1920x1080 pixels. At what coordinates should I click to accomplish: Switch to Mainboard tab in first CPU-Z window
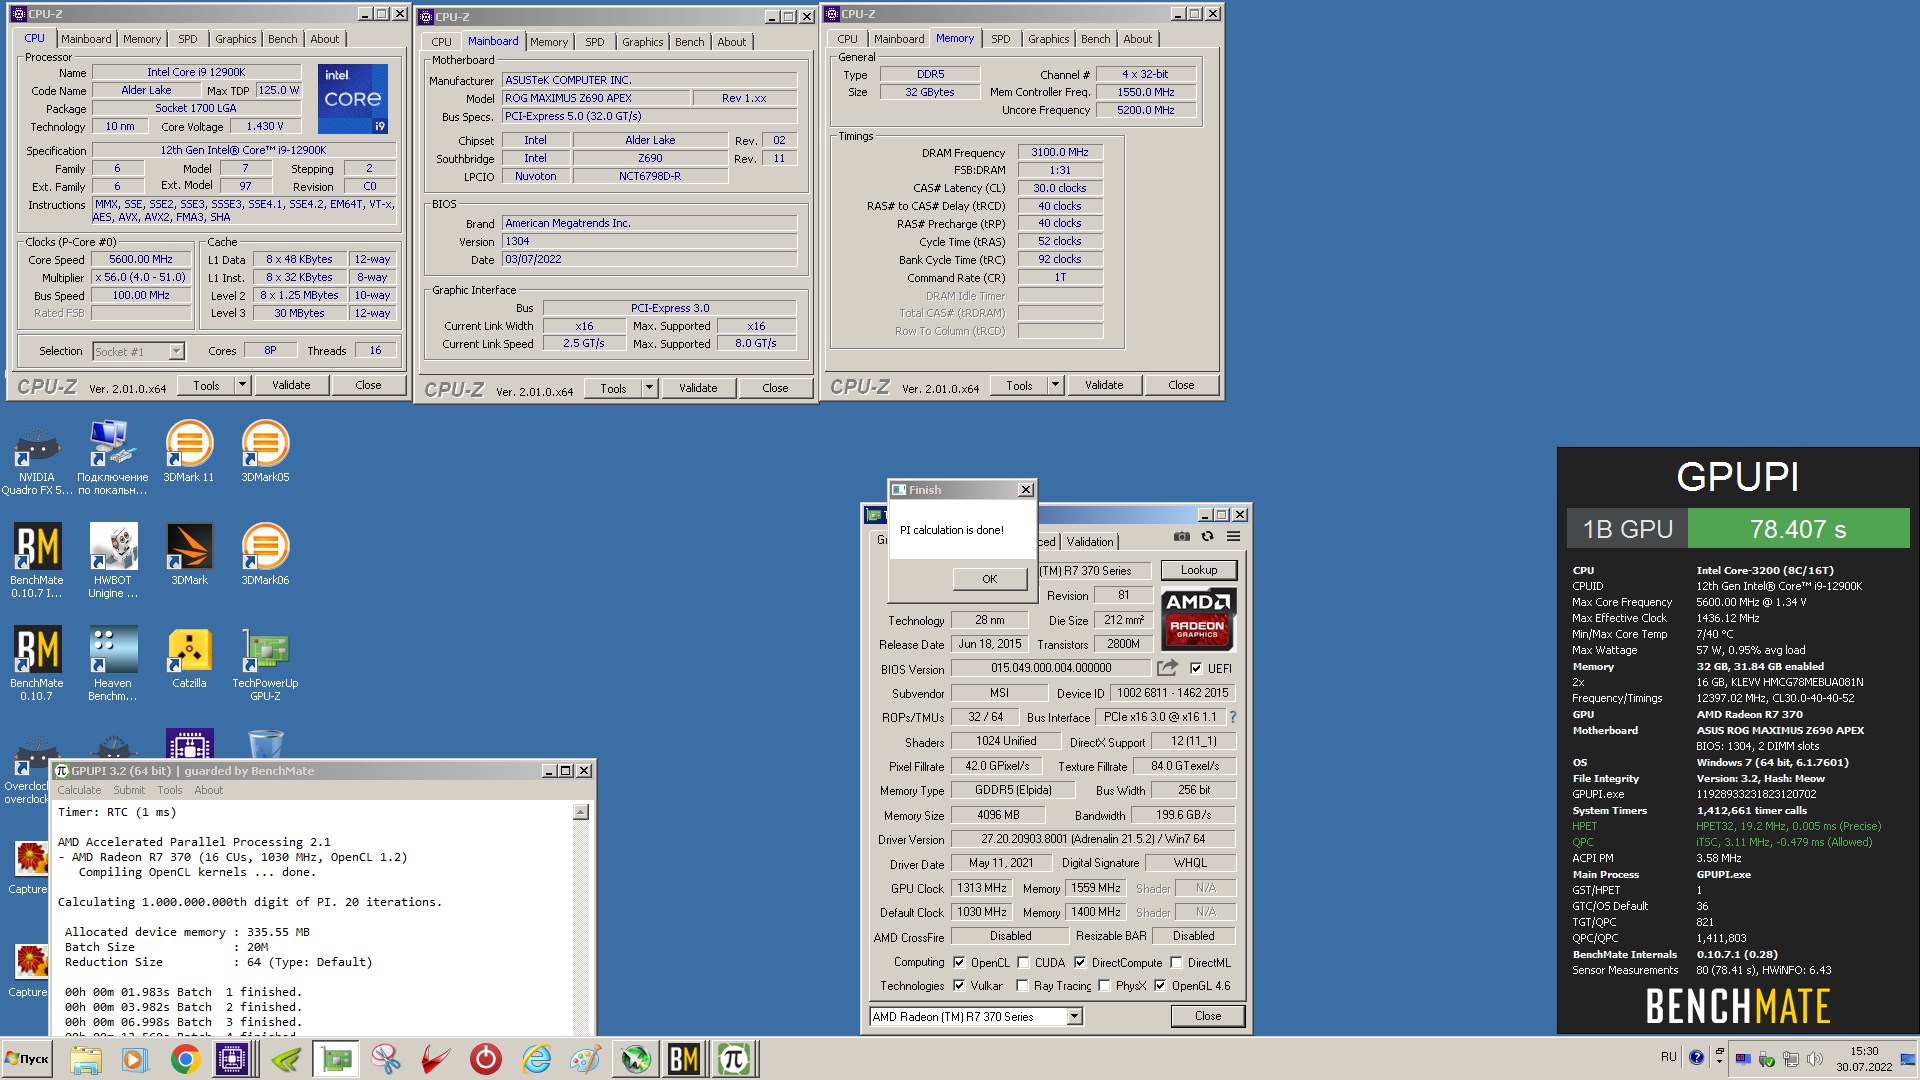click(86, 39)
